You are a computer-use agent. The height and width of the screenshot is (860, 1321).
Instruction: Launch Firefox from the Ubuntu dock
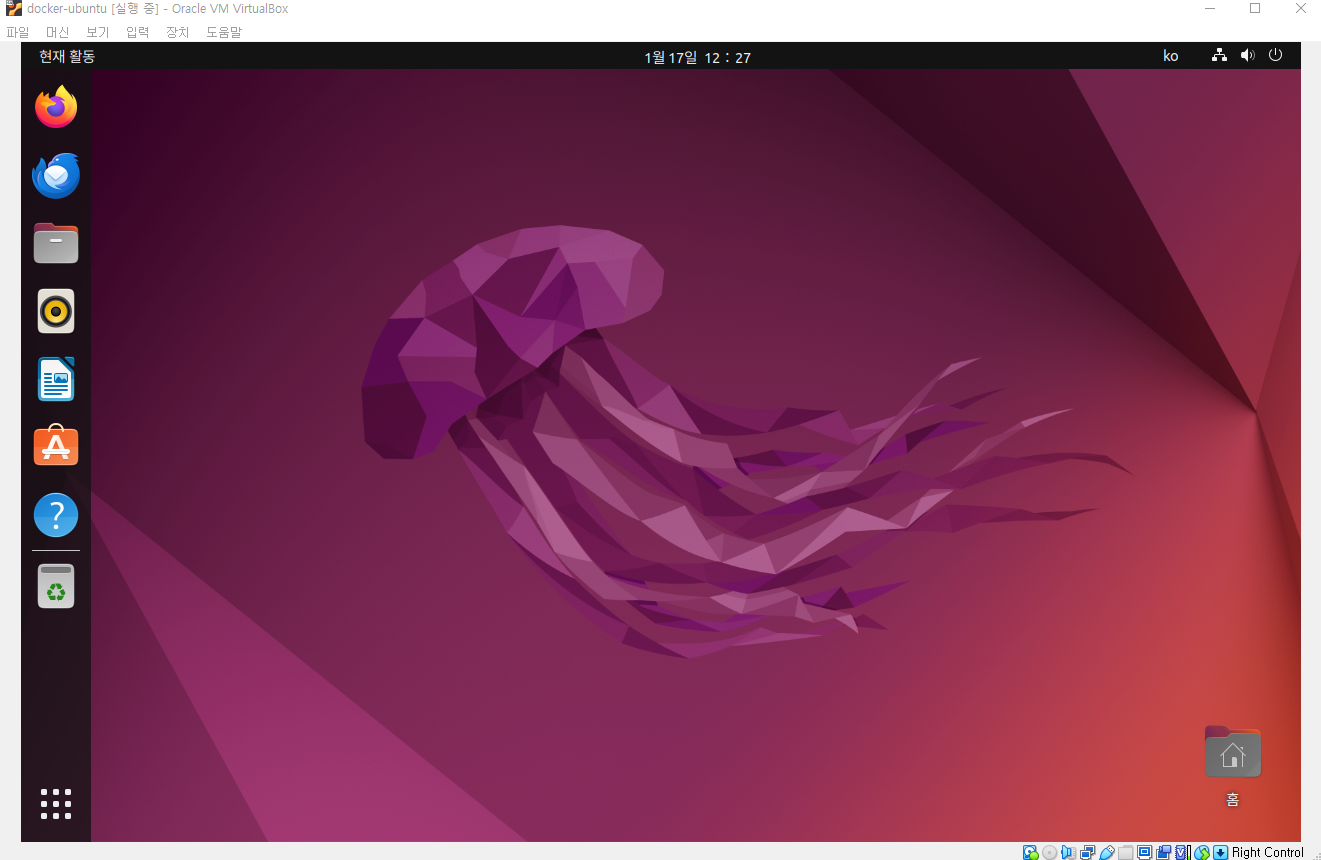tap(56, 107)
